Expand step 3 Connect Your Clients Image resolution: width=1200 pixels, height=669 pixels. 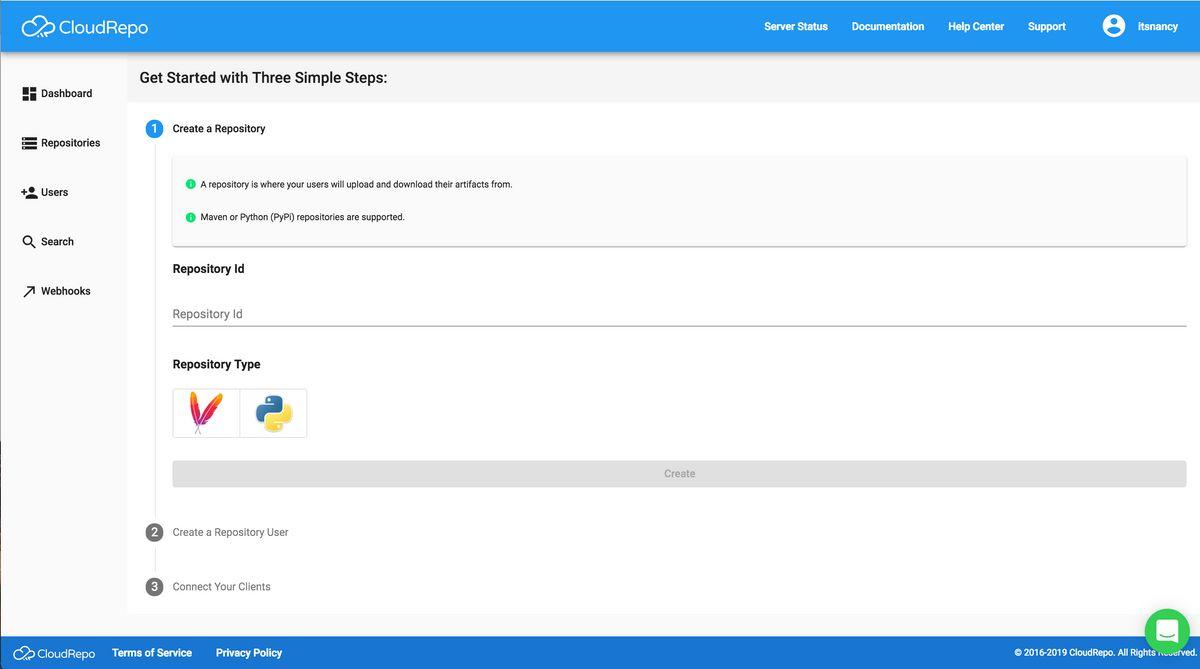[x=221, y=587]
